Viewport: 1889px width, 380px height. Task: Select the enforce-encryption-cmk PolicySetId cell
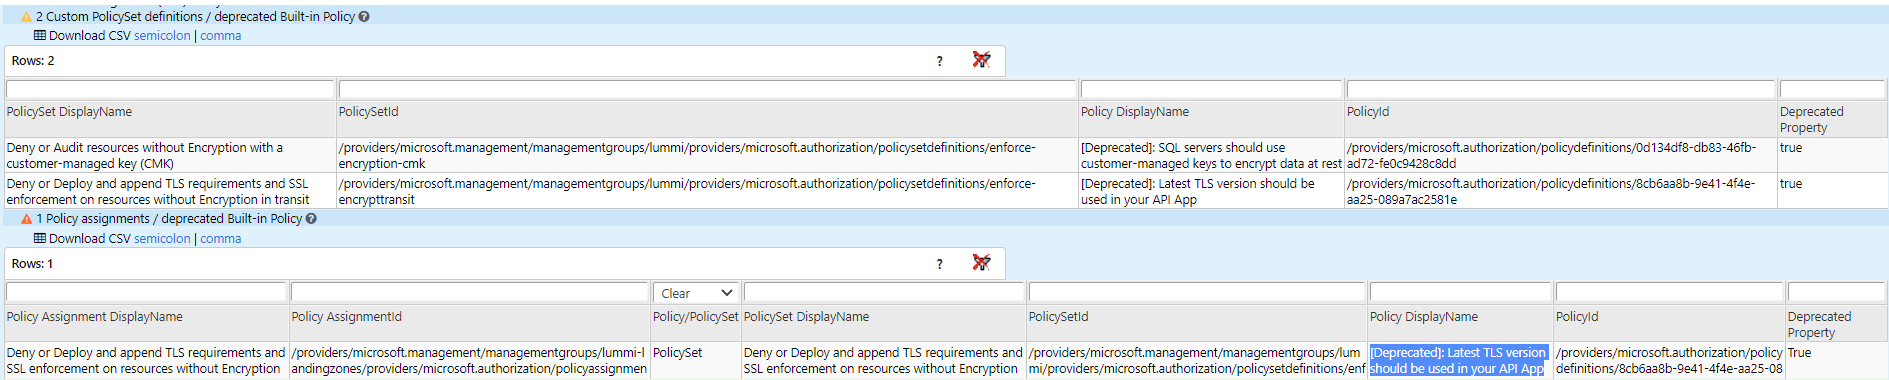(x=707, y=155)
